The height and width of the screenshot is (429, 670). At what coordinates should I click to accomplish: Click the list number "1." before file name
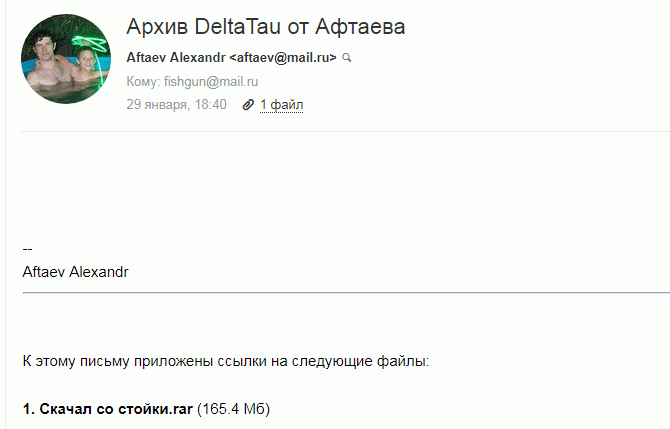coord(29,409)
